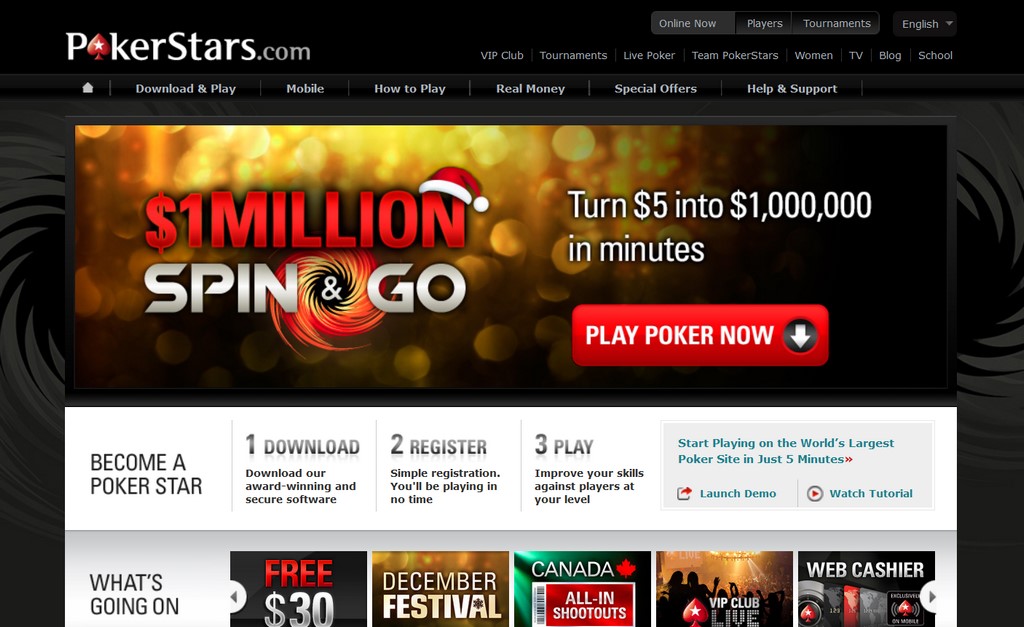Open the VIP Club link
The width and height of the screenshot is (1024, 627).
coord(502,56)
